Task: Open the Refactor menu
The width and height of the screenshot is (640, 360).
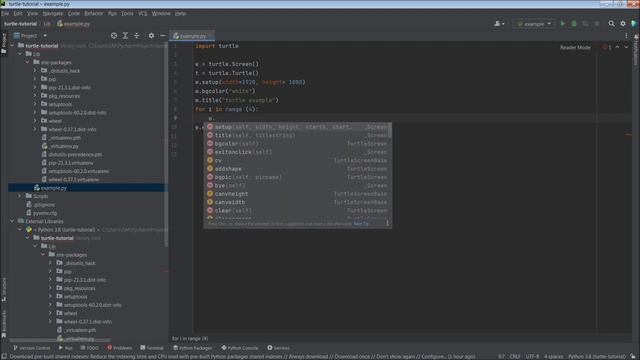Action: pos(94,13)
